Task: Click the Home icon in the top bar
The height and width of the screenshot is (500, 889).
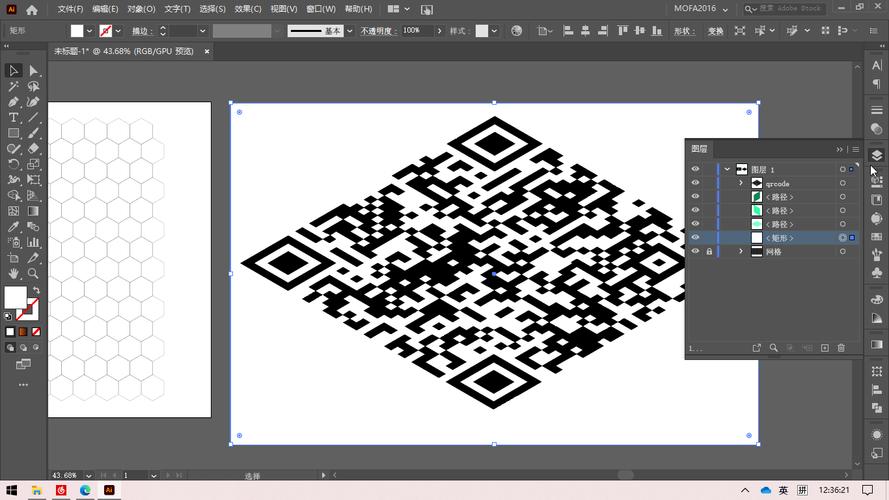Action: click(x=32, y=9)
